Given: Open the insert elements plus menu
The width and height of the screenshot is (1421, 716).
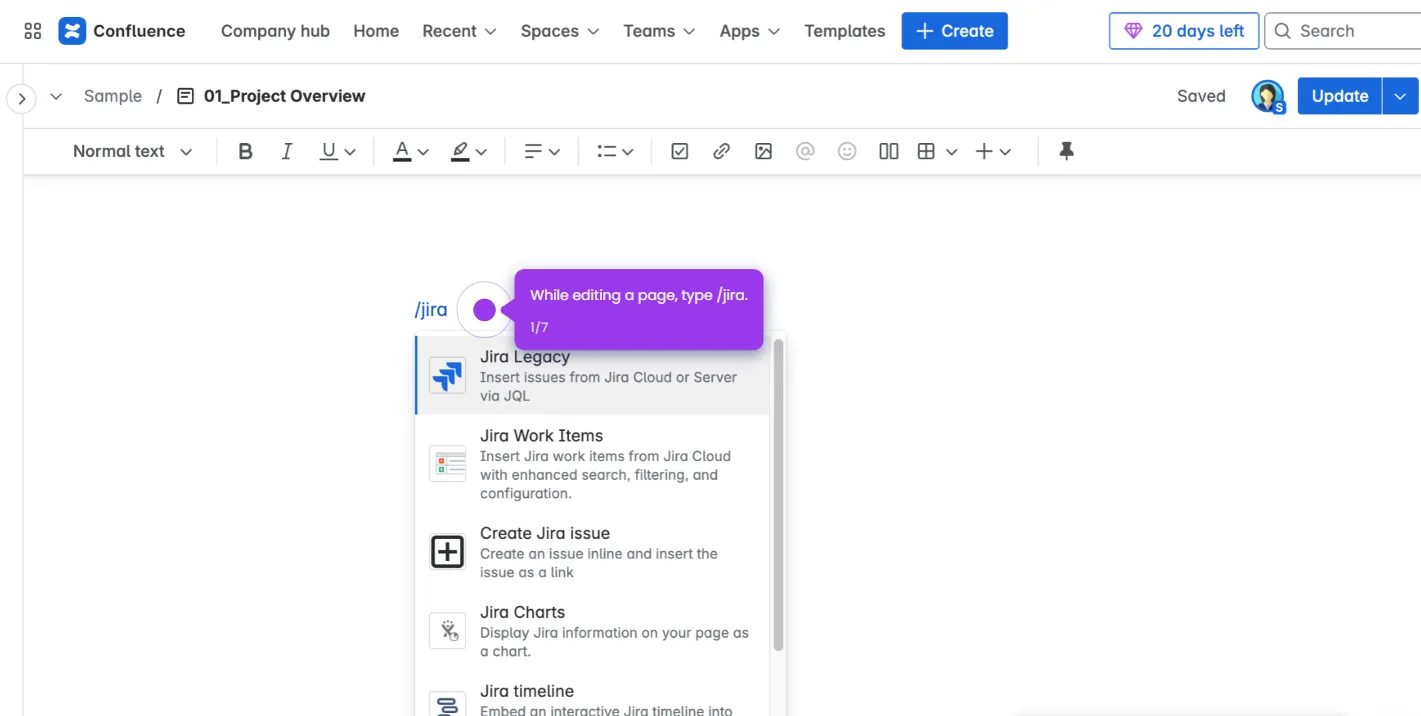Looking at the screenshot, I should [x=993, y=151].
